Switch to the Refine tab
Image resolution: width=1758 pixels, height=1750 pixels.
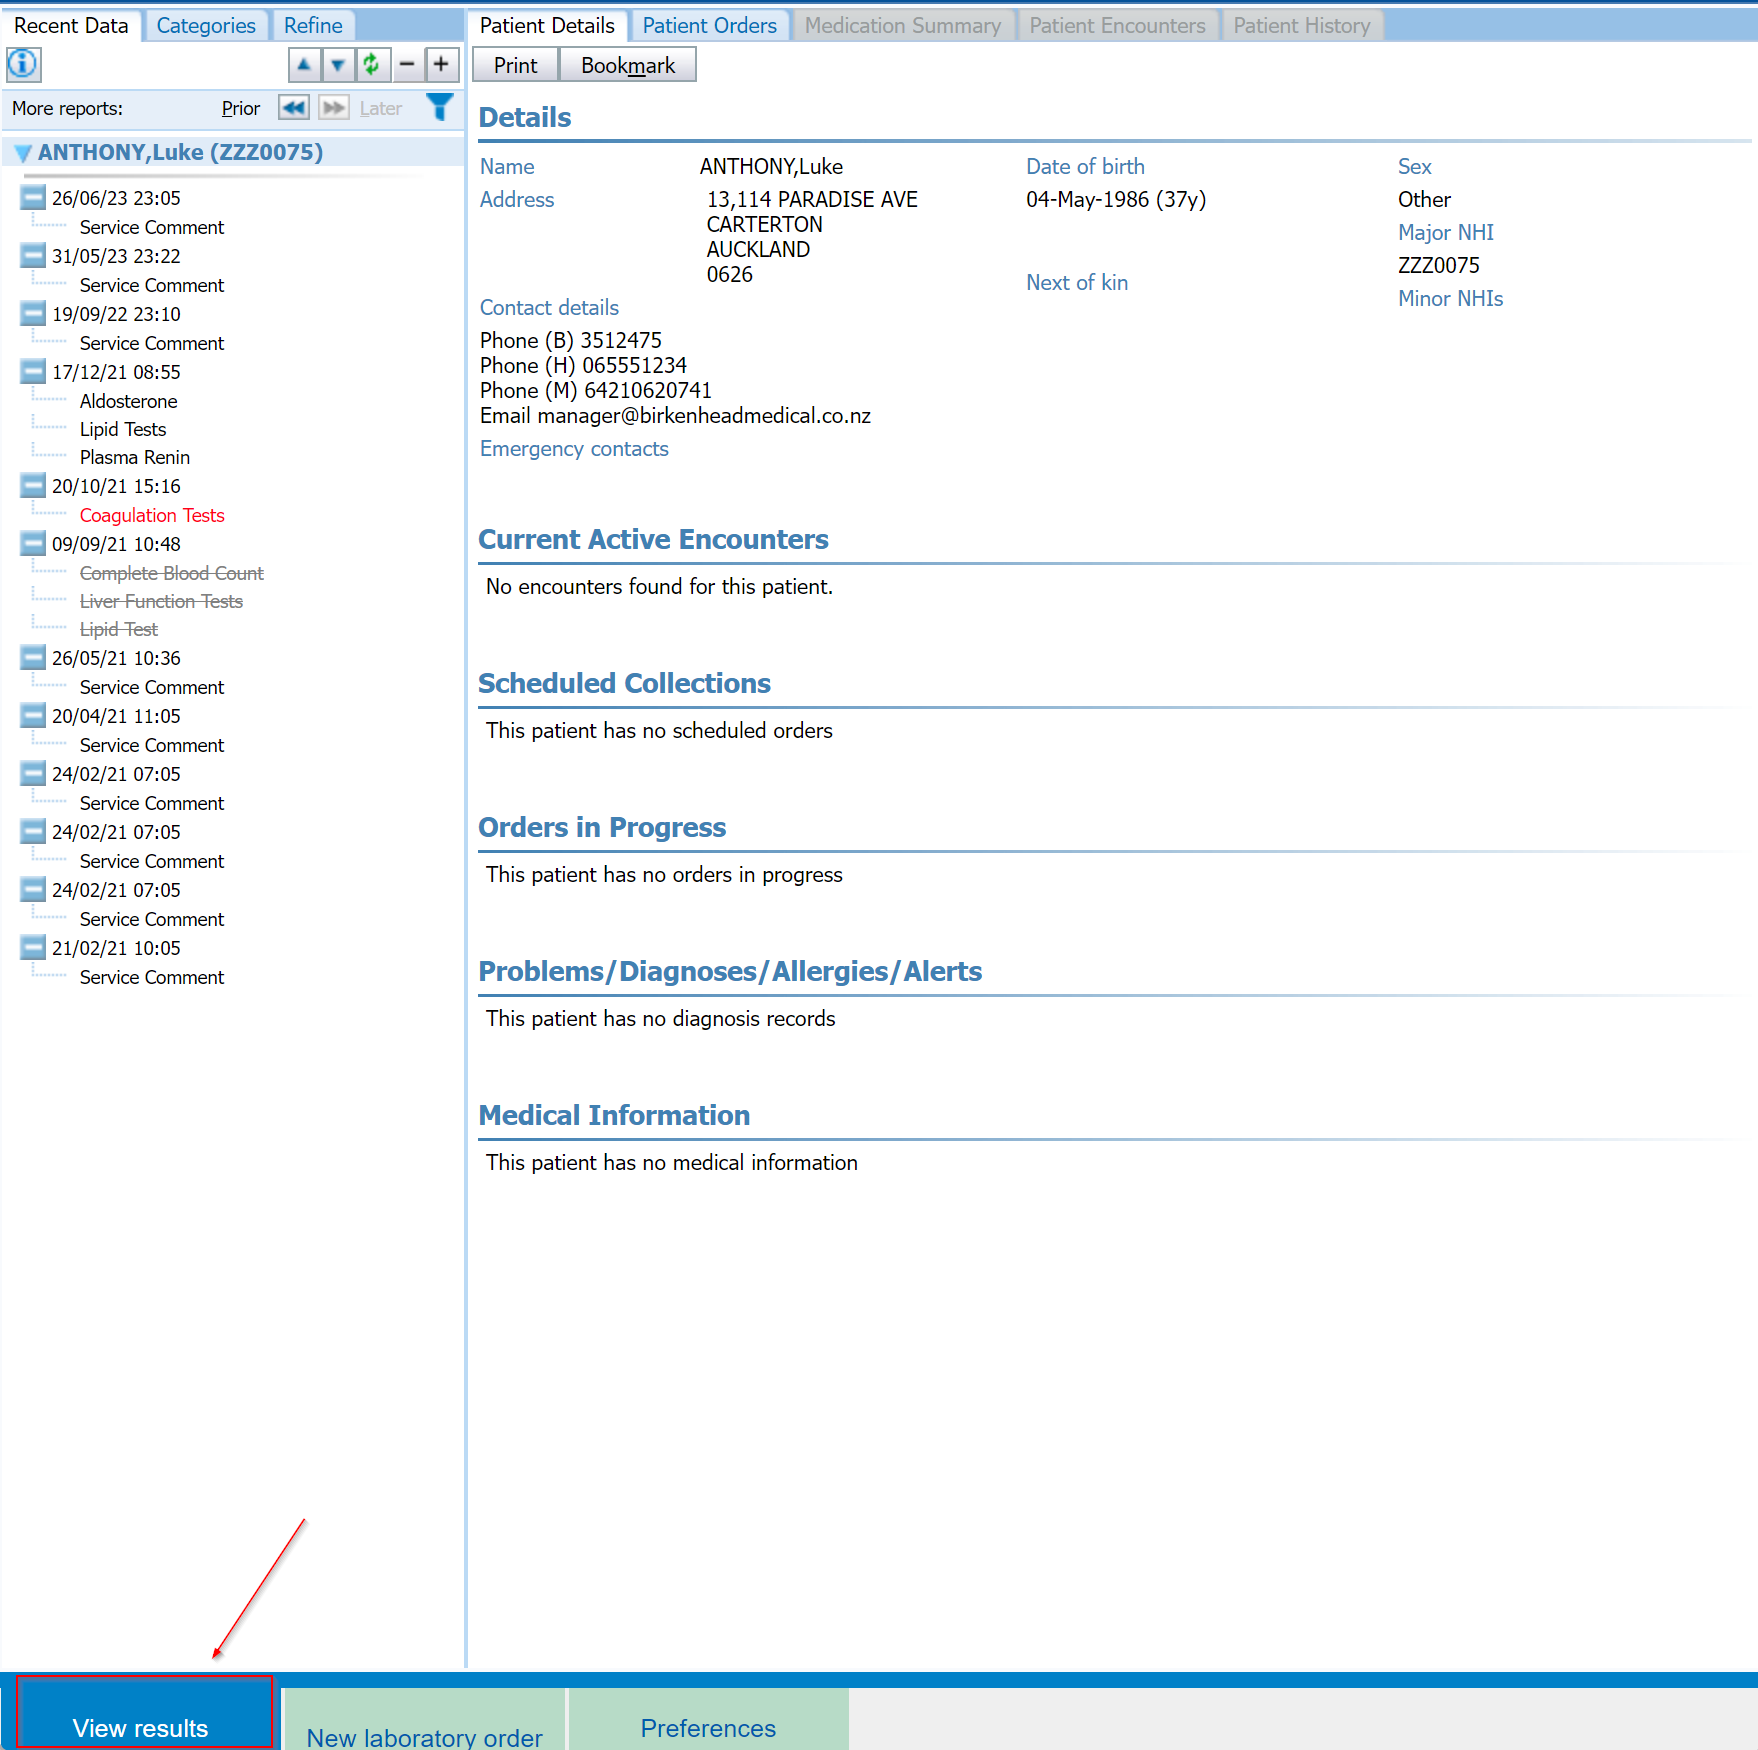coord(312,25)
